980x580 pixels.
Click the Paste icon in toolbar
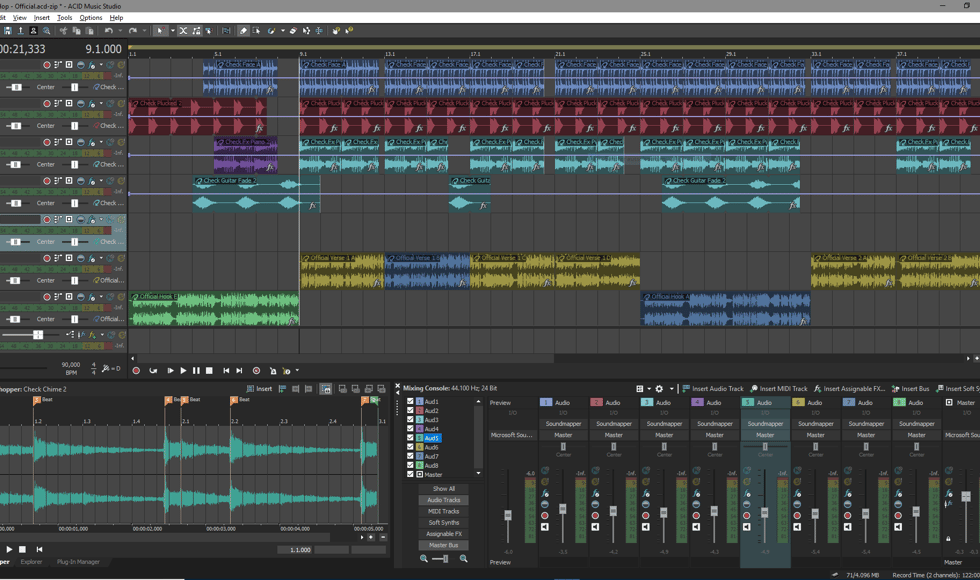coord(90,30)
